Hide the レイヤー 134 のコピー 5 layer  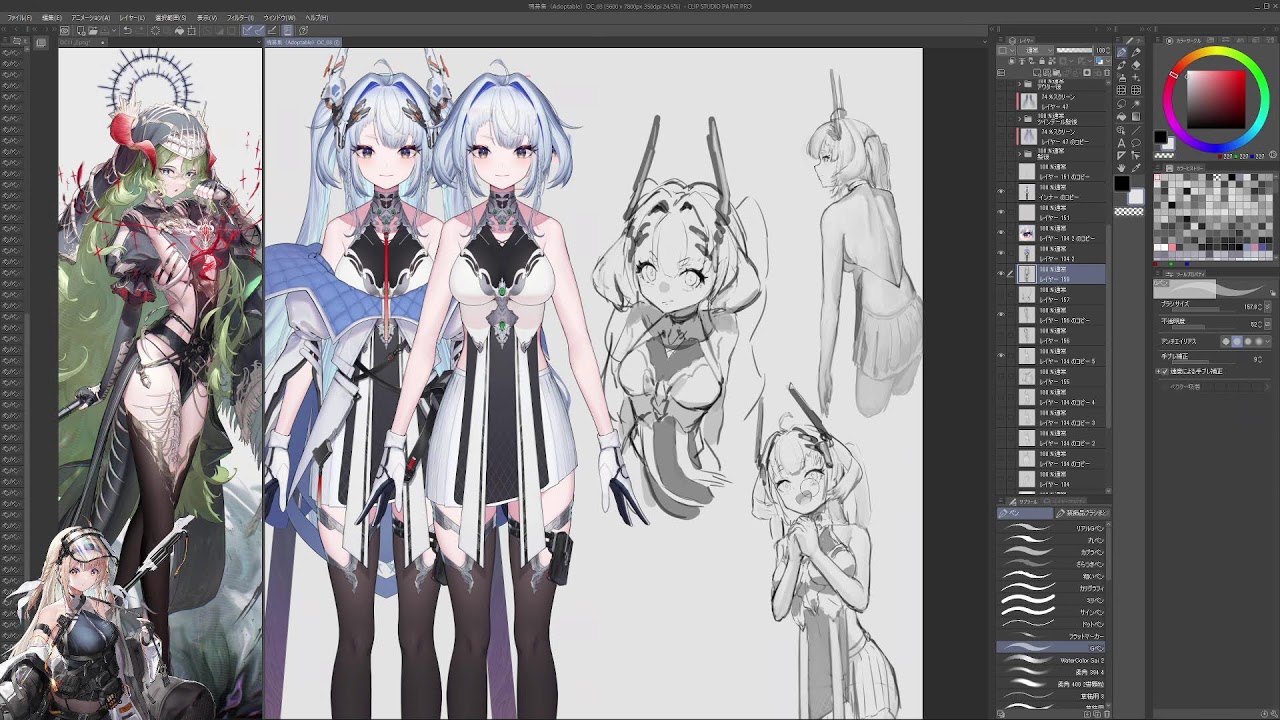coord(1001,355)
